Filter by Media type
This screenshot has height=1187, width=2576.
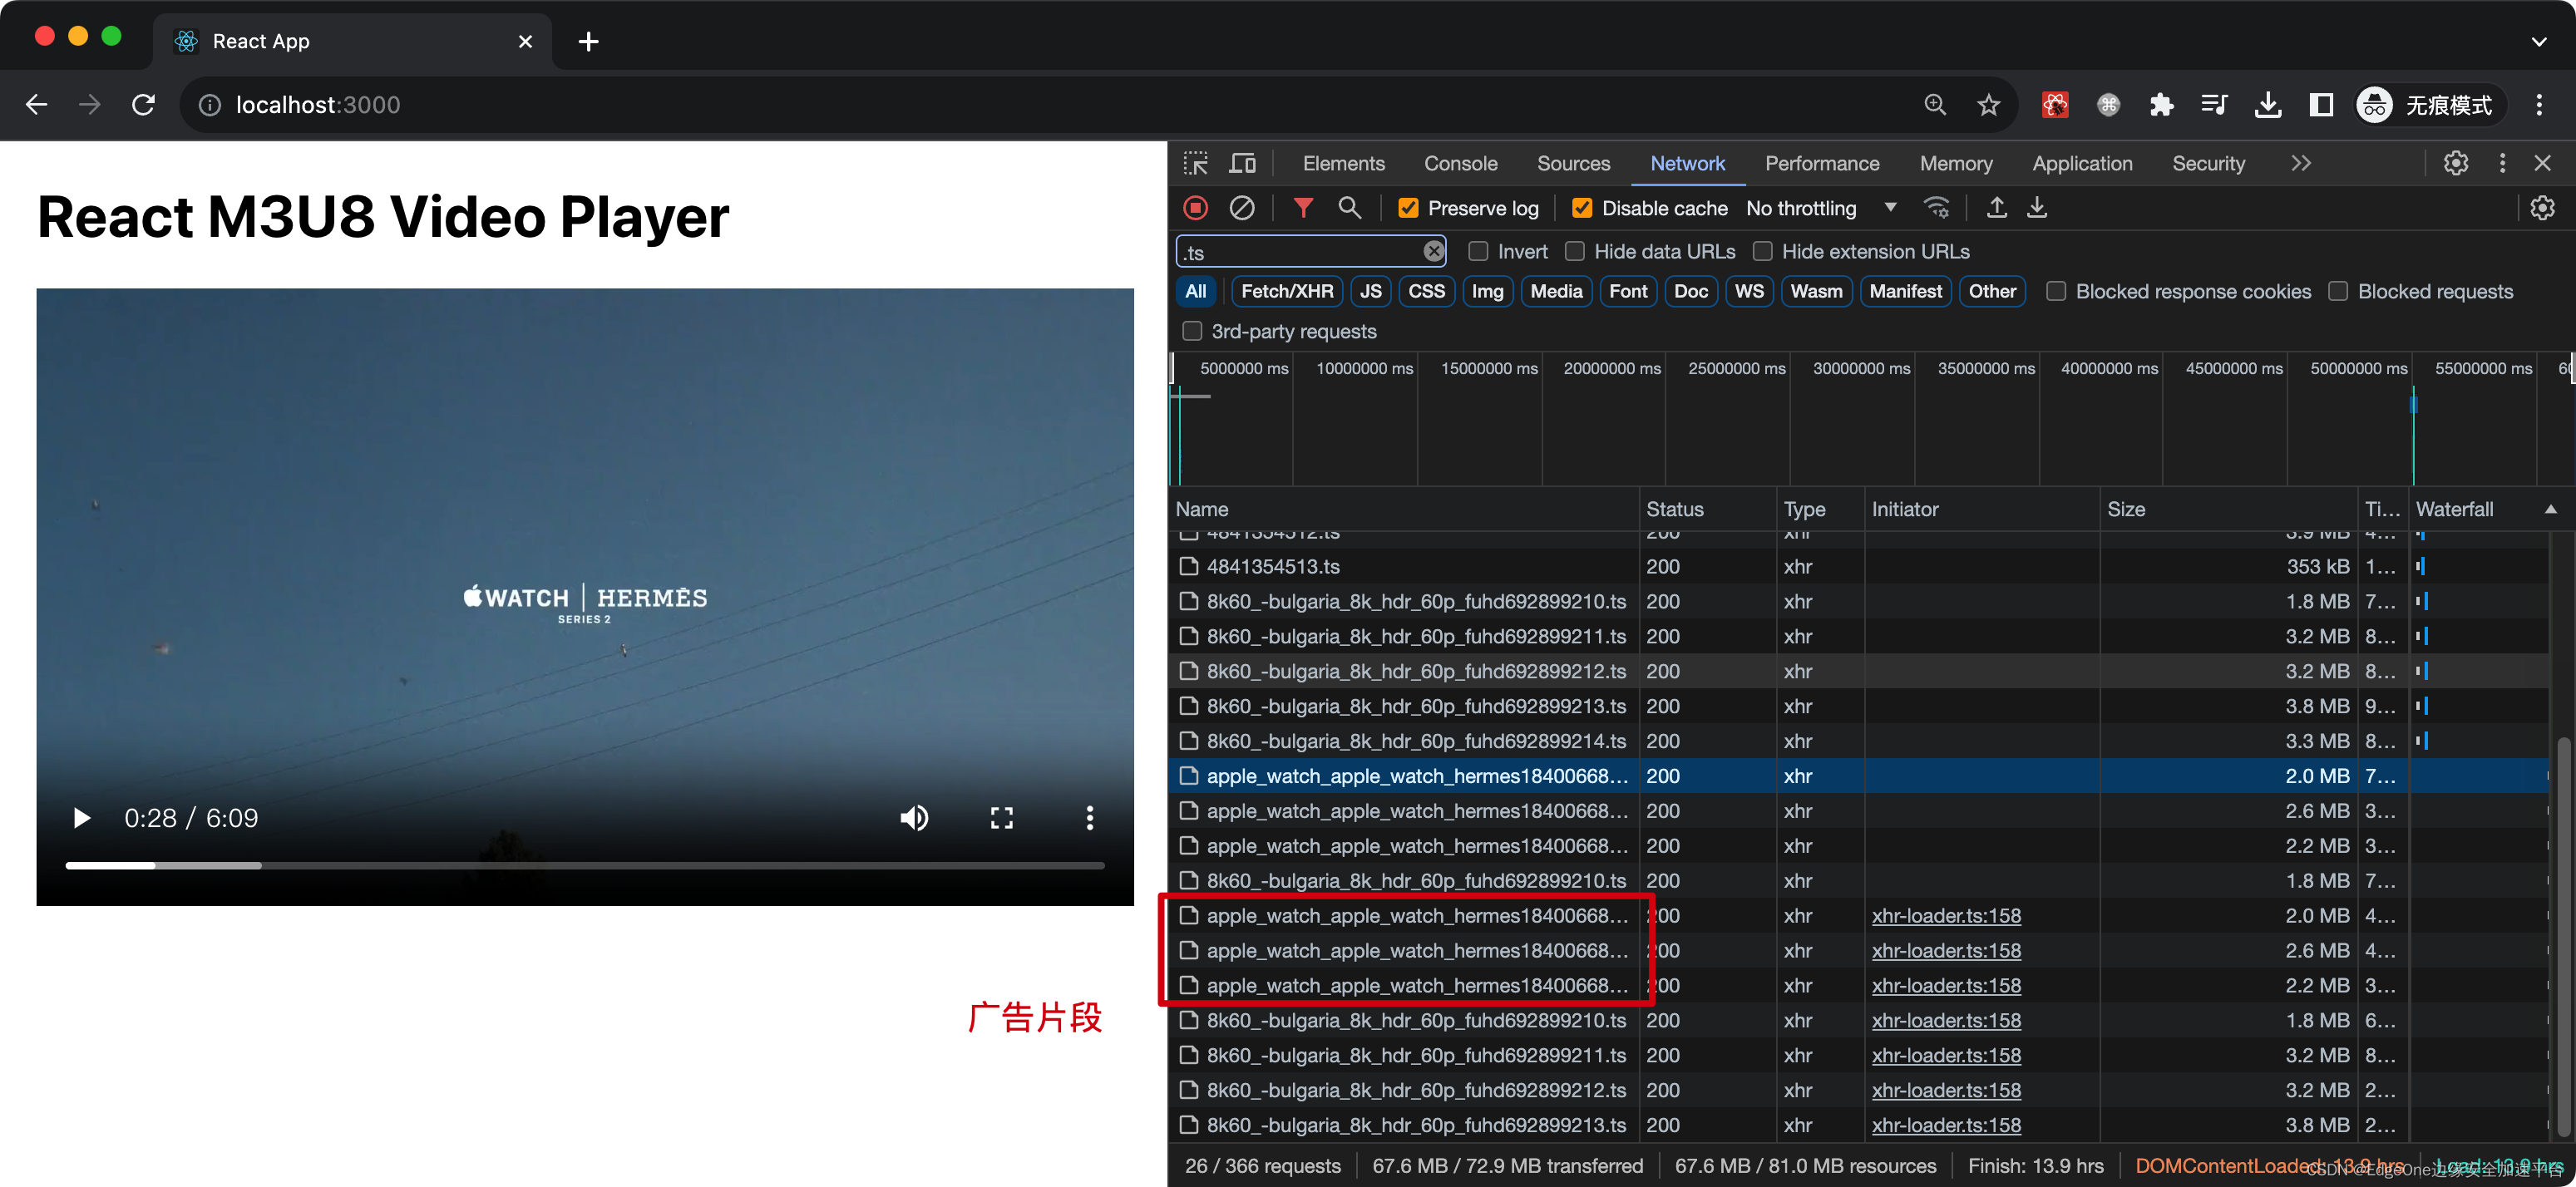click(1556, 291)
